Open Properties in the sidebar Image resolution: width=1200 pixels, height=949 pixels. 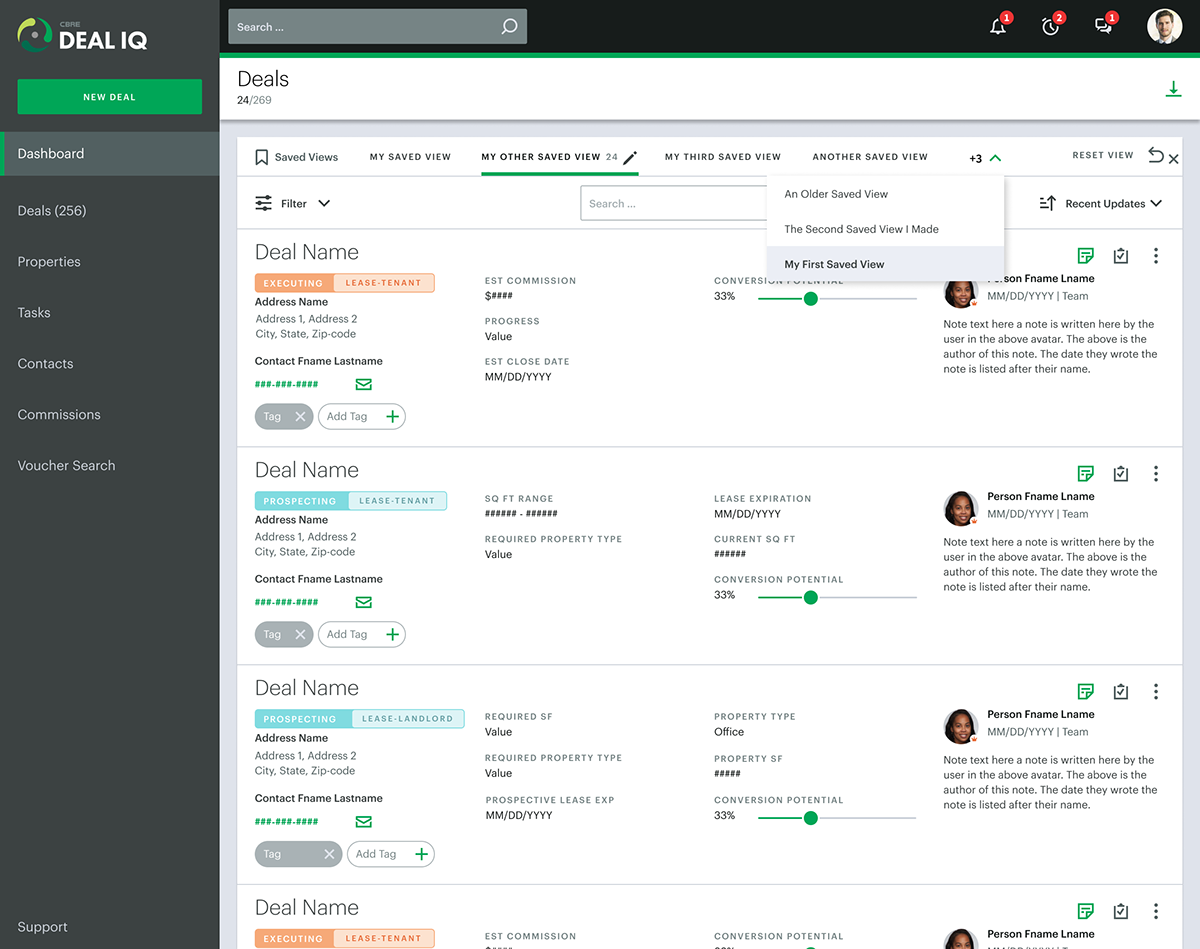point(49,262)
